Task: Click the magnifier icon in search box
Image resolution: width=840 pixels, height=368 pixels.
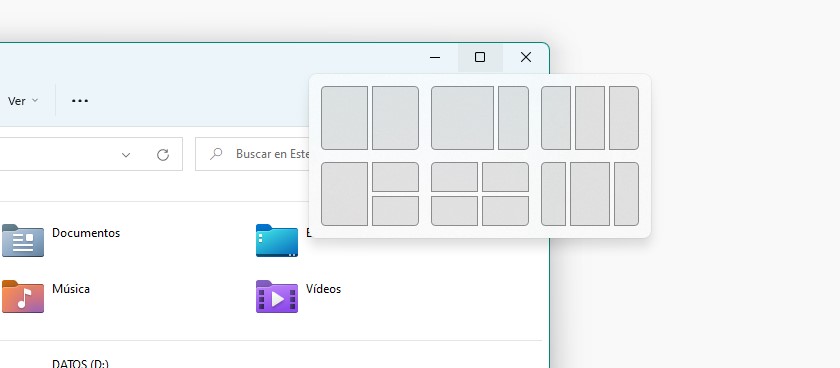Action: pos(216,154)
